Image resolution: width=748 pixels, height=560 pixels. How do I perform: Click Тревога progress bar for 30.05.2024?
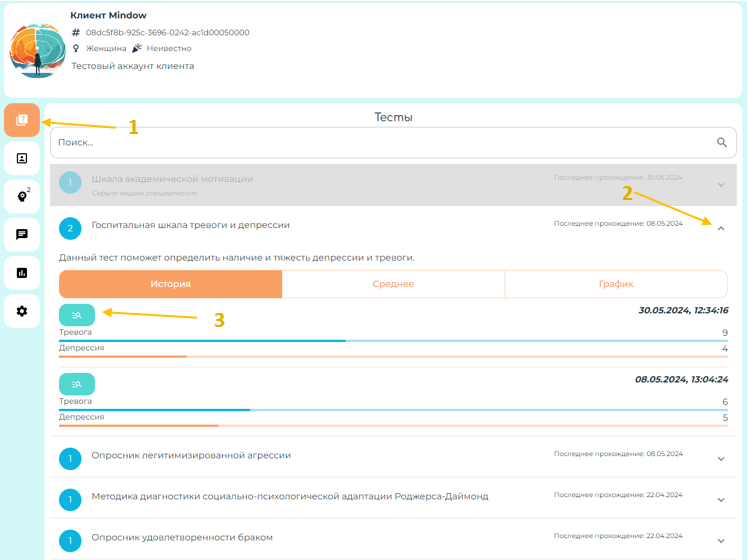(x=393, y=341)
